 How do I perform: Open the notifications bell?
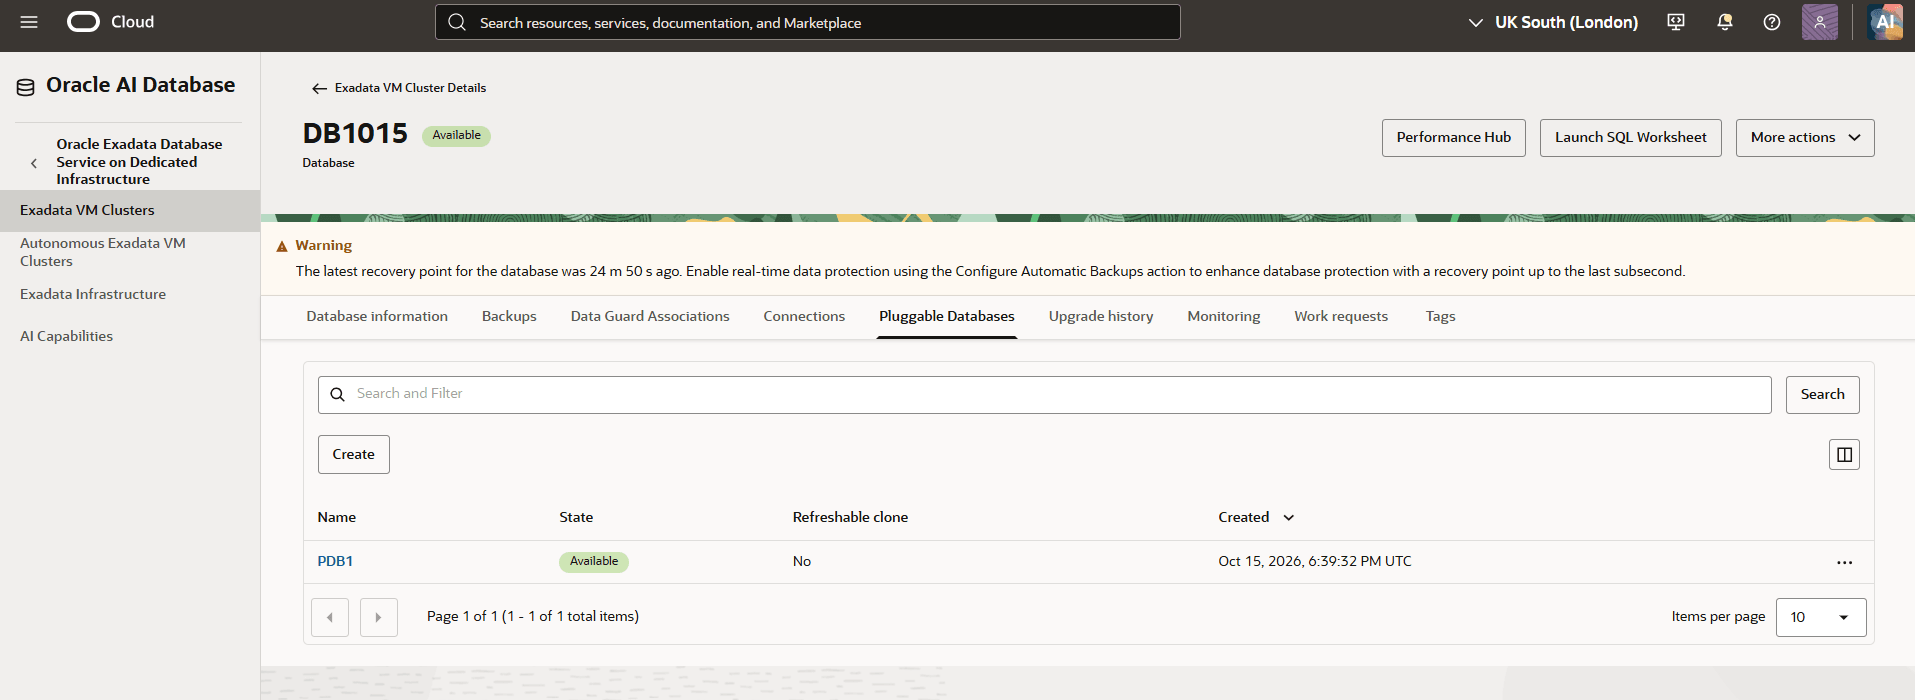tap(1725, 22)
